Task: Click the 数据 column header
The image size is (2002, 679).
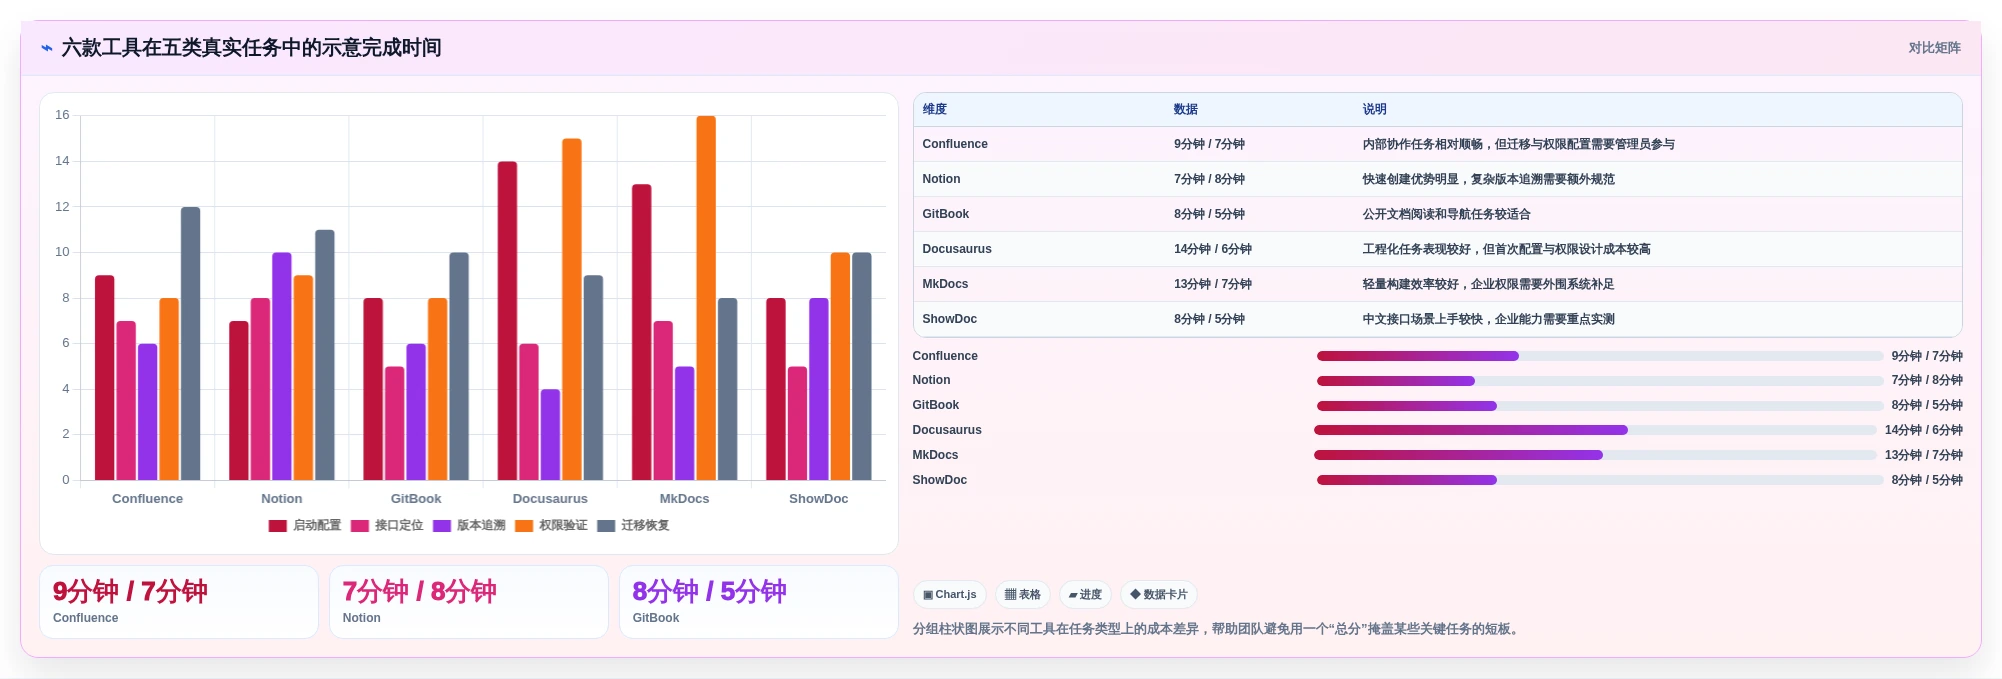Action: coord(1186,110)
